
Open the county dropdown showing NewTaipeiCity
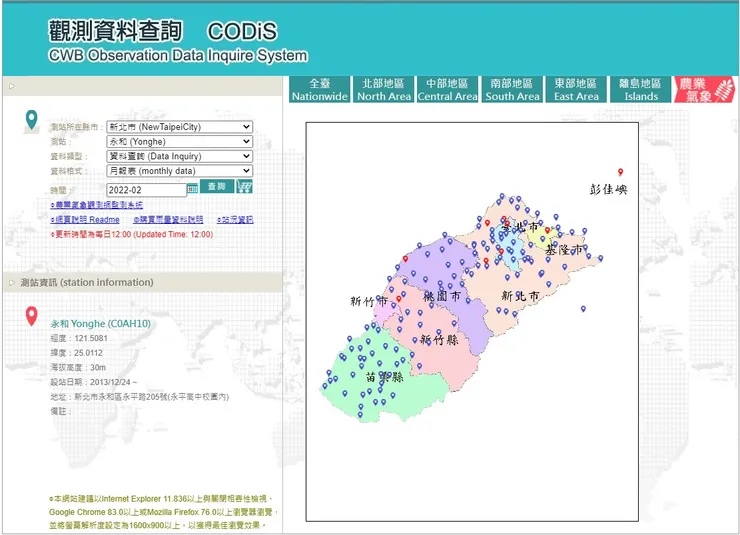(x=179, y=127)
